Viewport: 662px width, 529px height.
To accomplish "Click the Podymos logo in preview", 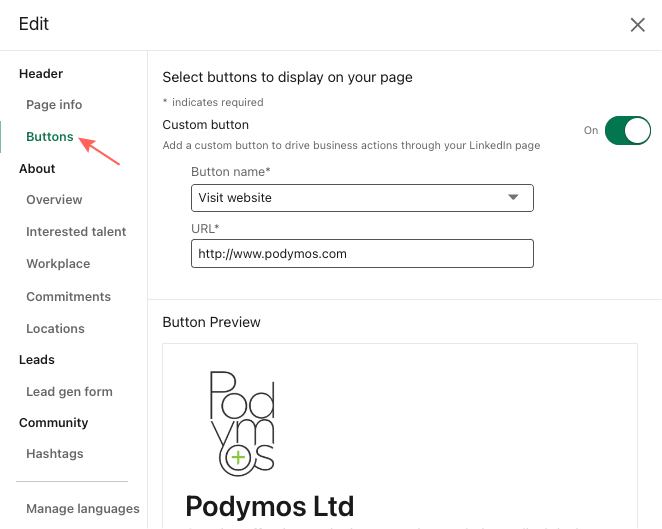I will 242,421.
